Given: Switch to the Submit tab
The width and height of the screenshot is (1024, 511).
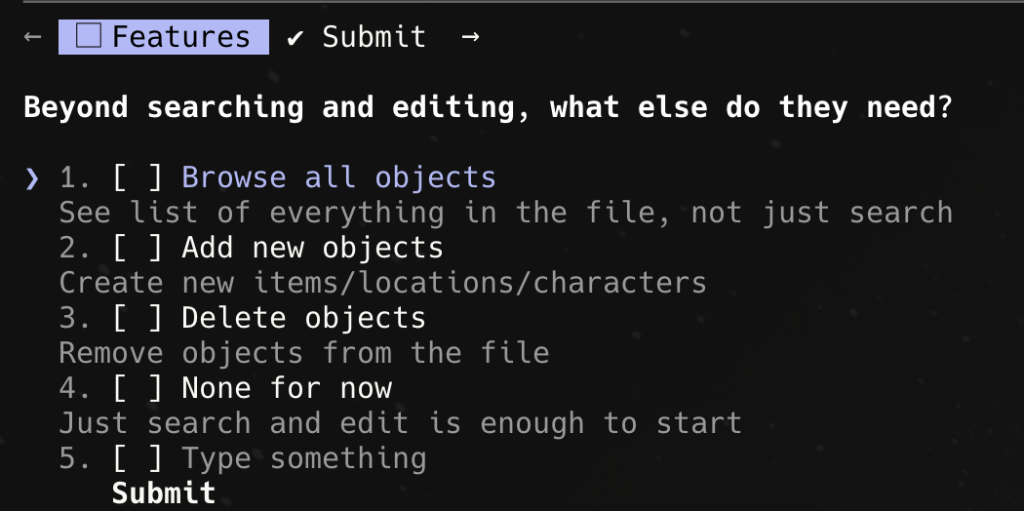Looking at the screenshot, I should [373, 38].
